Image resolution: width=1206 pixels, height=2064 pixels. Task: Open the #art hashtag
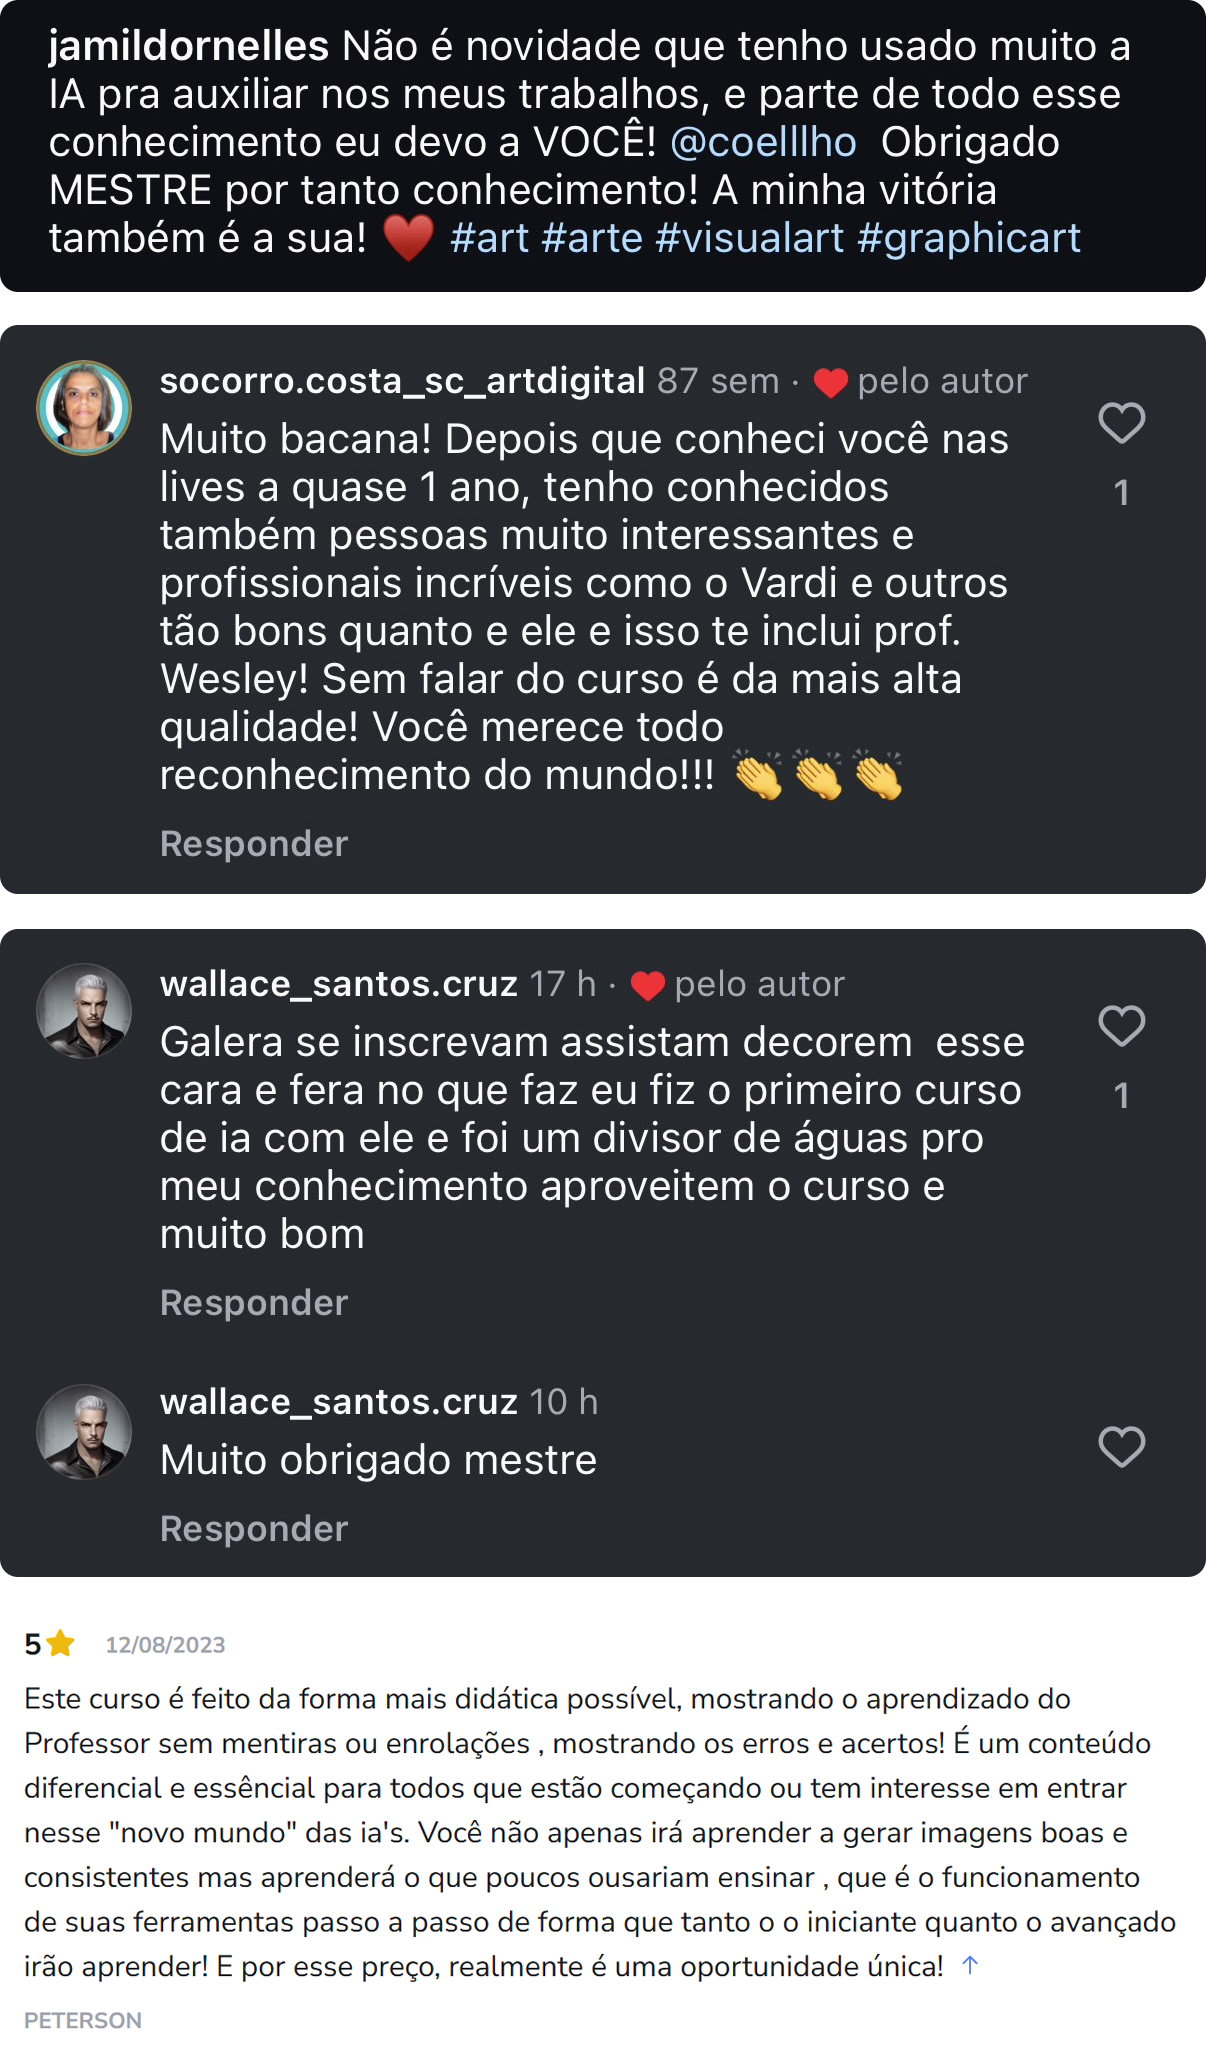(x=489, y=238)
